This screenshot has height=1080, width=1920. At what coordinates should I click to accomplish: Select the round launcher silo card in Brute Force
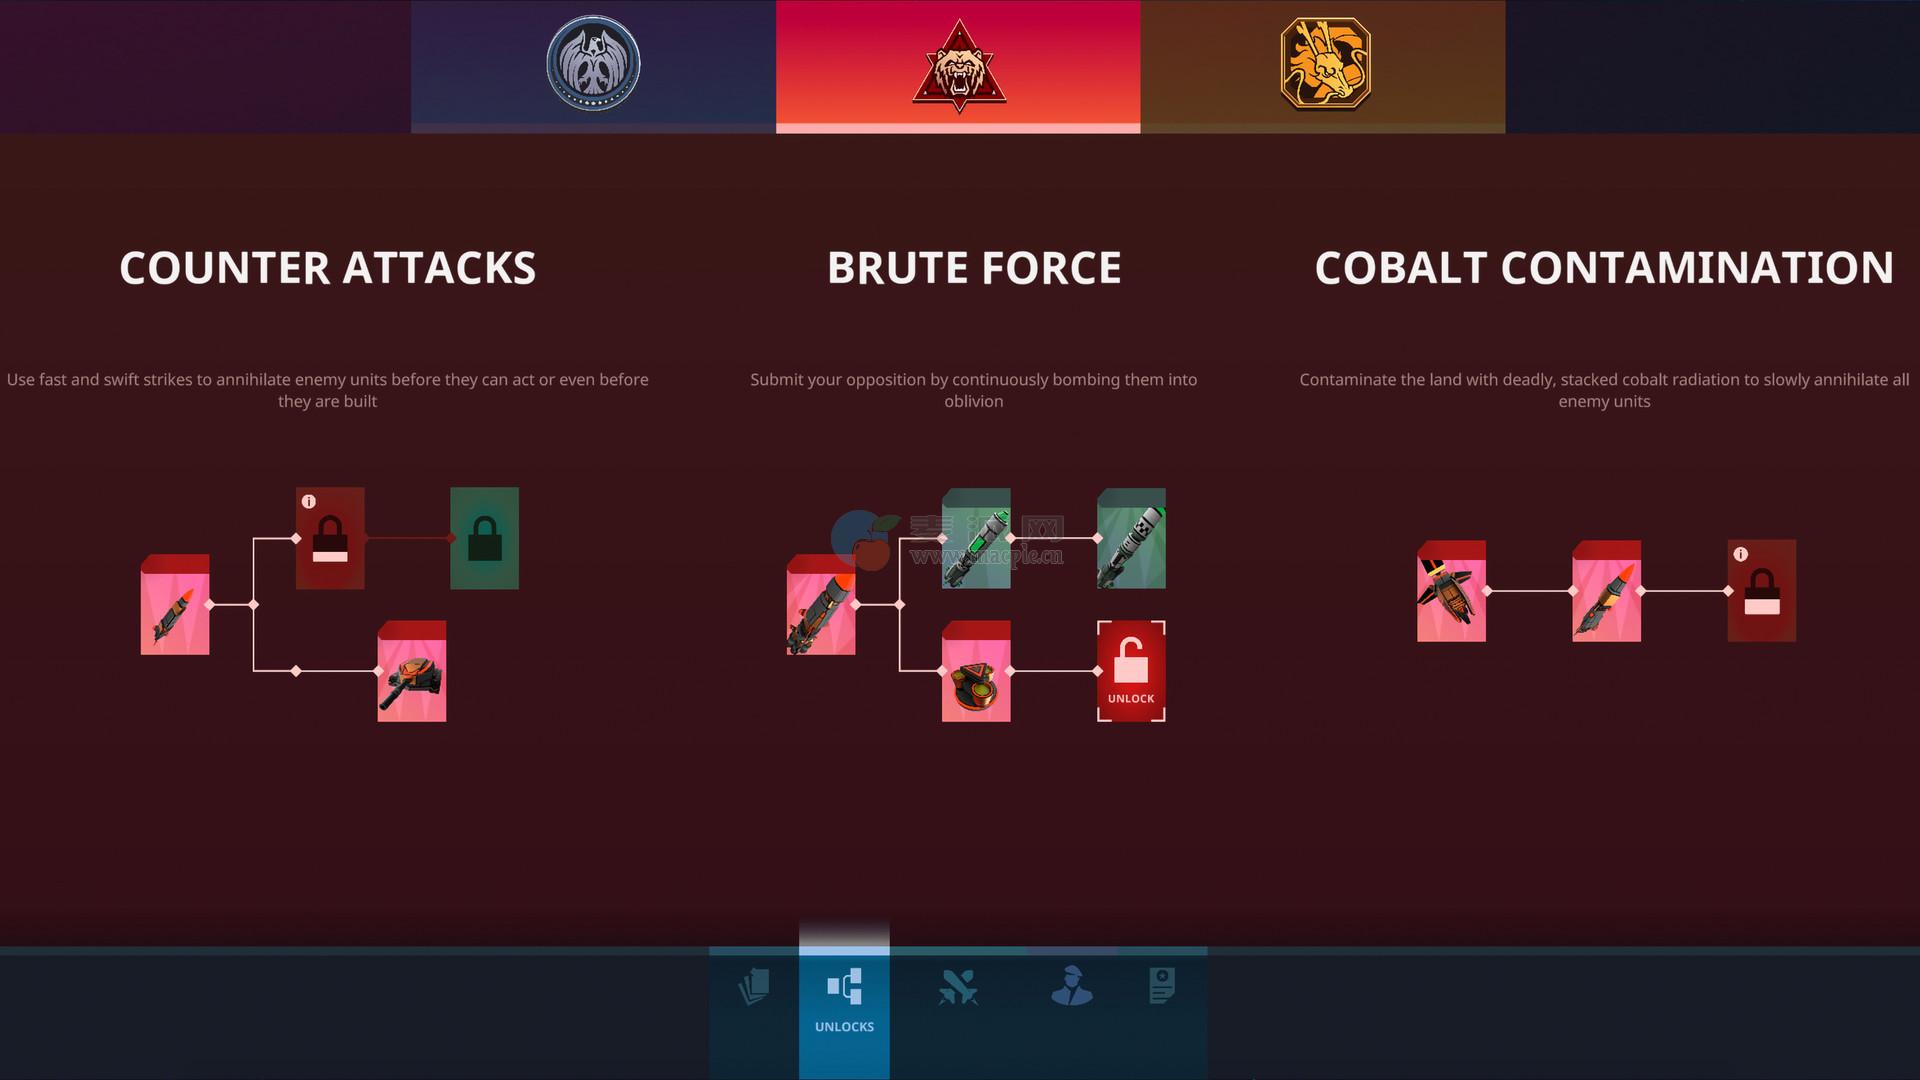(976, 671)
